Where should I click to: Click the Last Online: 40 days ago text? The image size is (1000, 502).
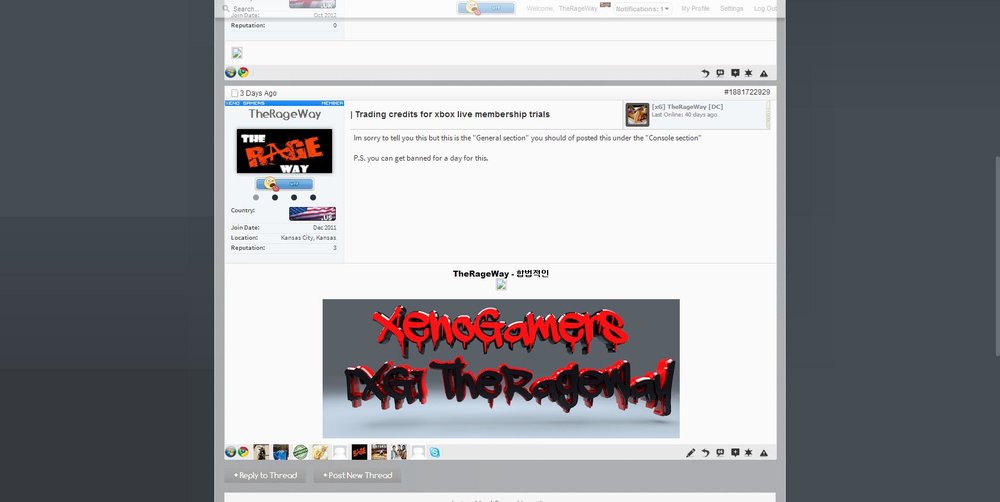684,115
